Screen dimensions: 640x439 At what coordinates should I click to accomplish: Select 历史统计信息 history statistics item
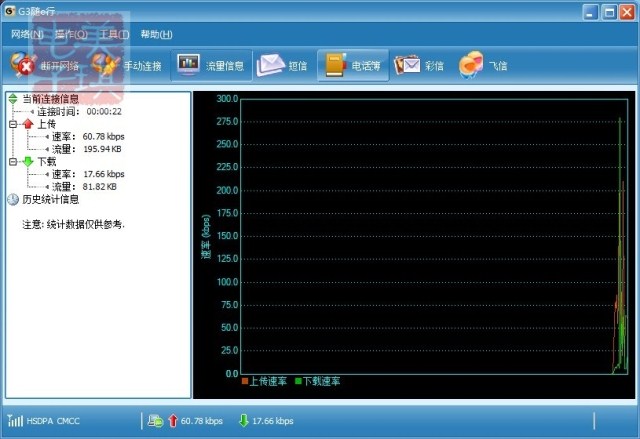(50, 199)
